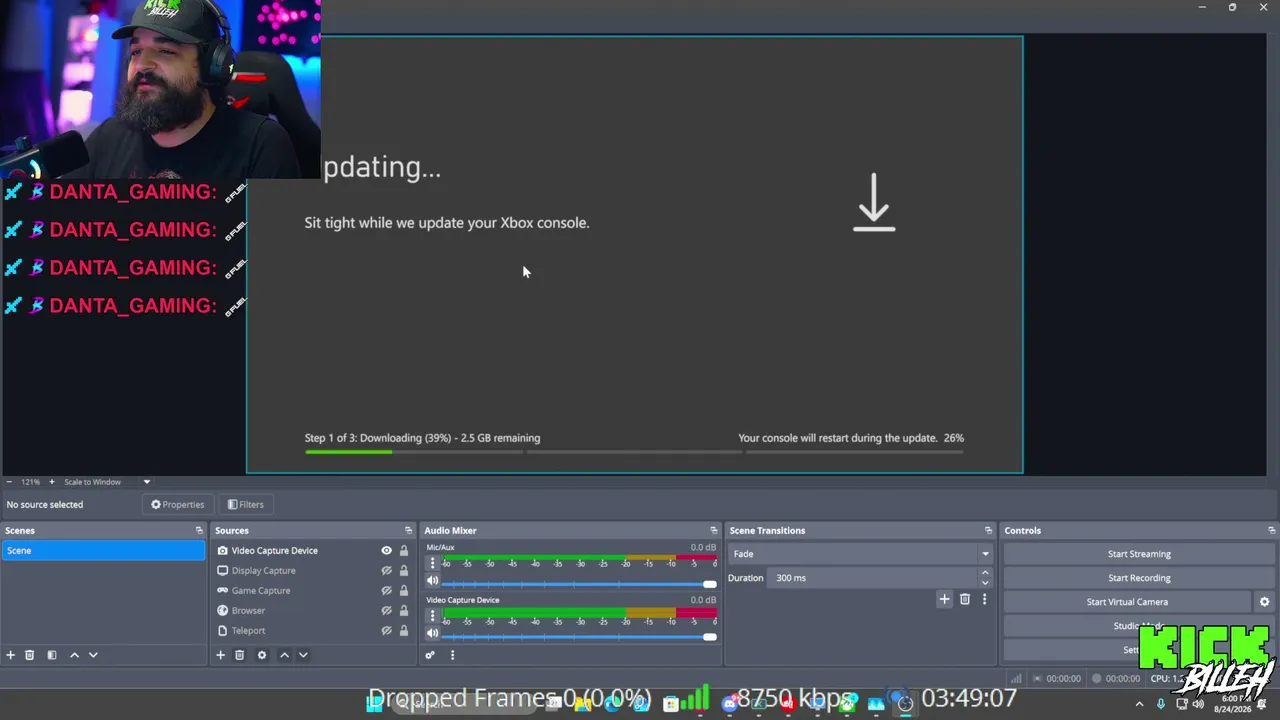Mute the Video Capture Device audio

tap(433, 633)
